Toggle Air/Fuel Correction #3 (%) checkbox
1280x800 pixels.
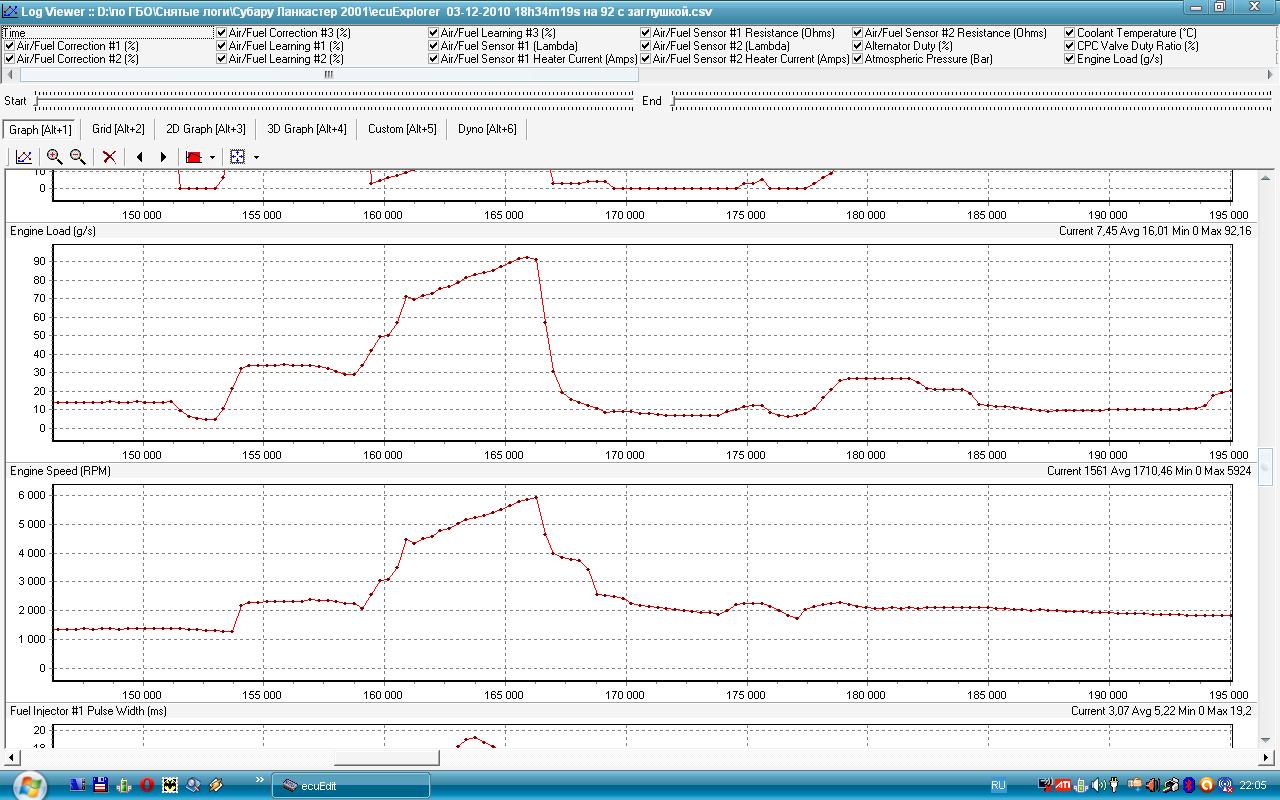(x=222, y=33)
